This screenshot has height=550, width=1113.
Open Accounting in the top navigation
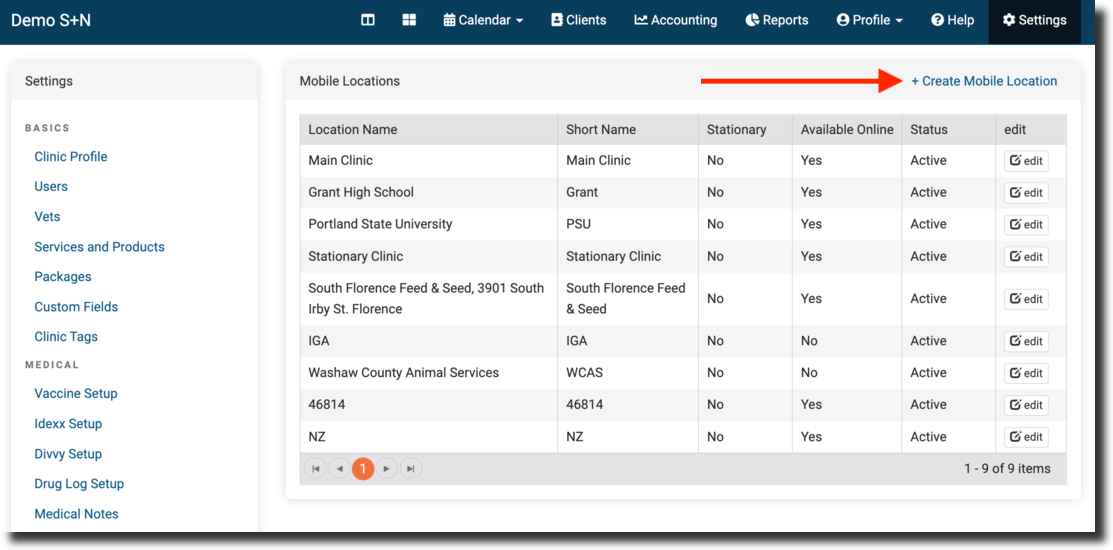(675, 20)
